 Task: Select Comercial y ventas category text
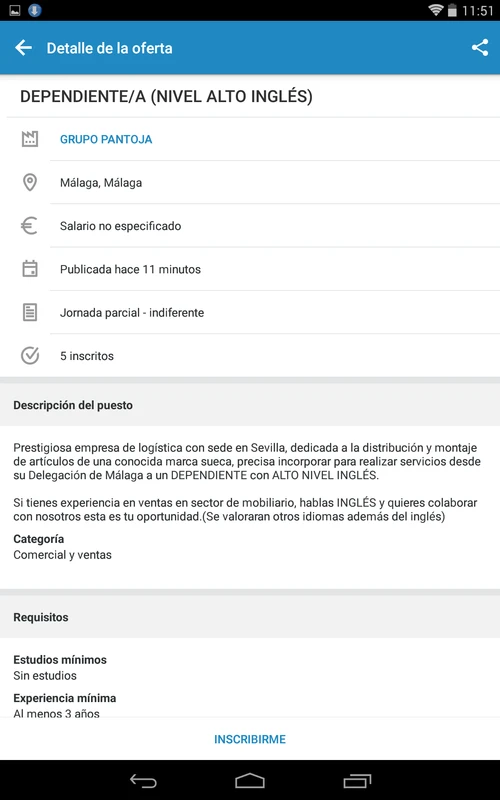click(62, 555)
